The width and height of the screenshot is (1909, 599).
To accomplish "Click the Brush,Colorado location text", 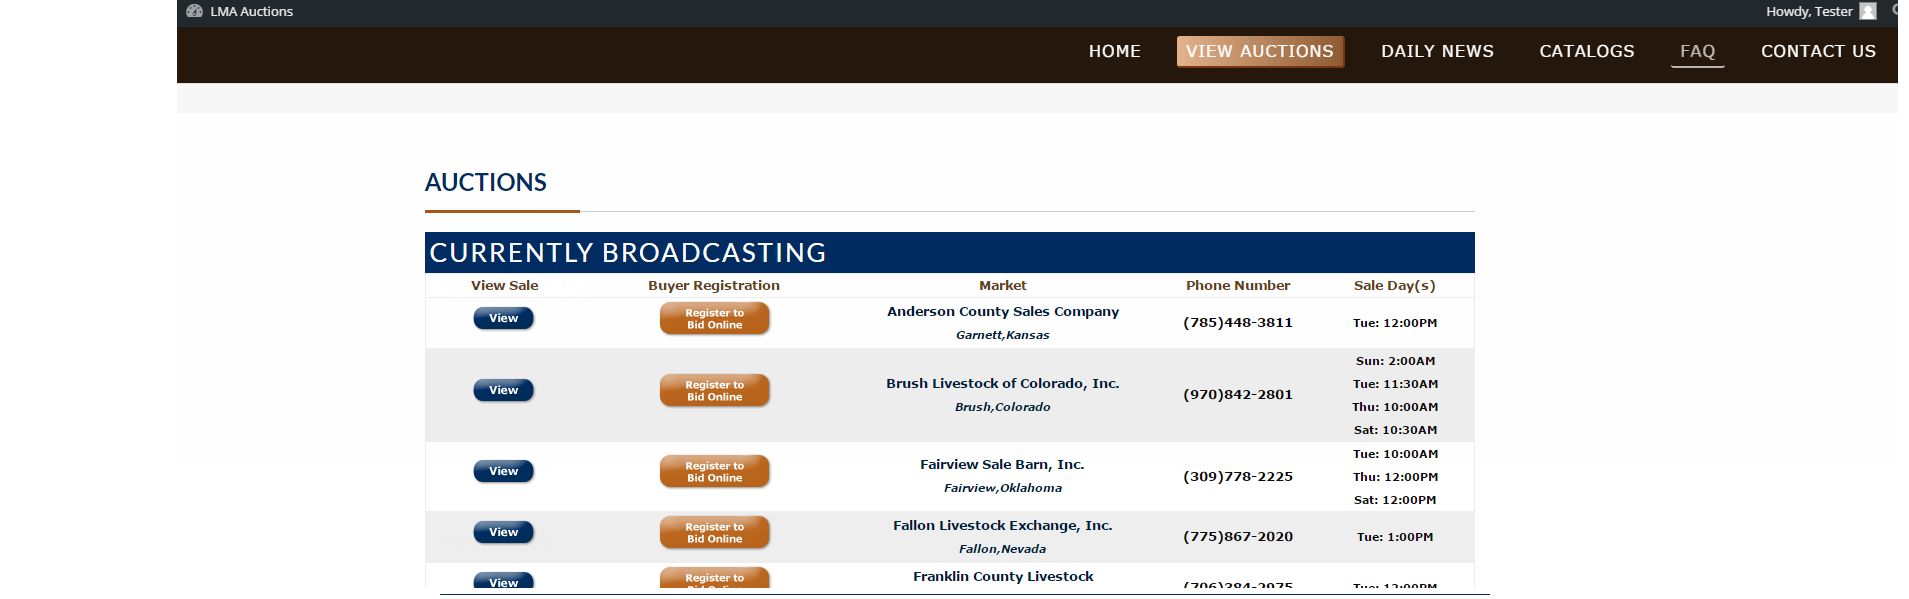I will [x=1002, y=407].
